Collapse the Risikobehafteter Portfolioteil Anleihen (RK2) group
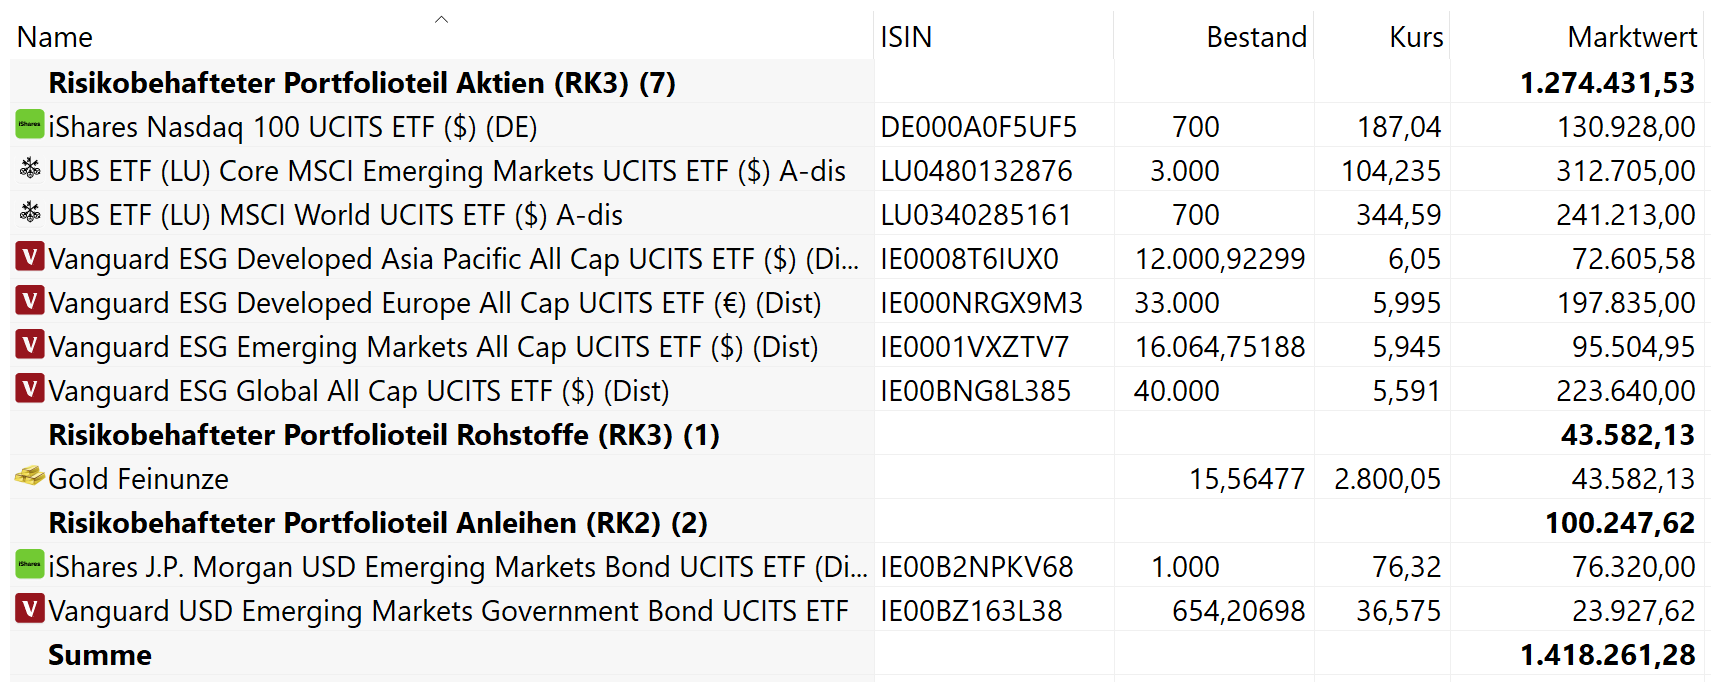This screenshot has width=1711, height=682. click(x=377, y=523)
